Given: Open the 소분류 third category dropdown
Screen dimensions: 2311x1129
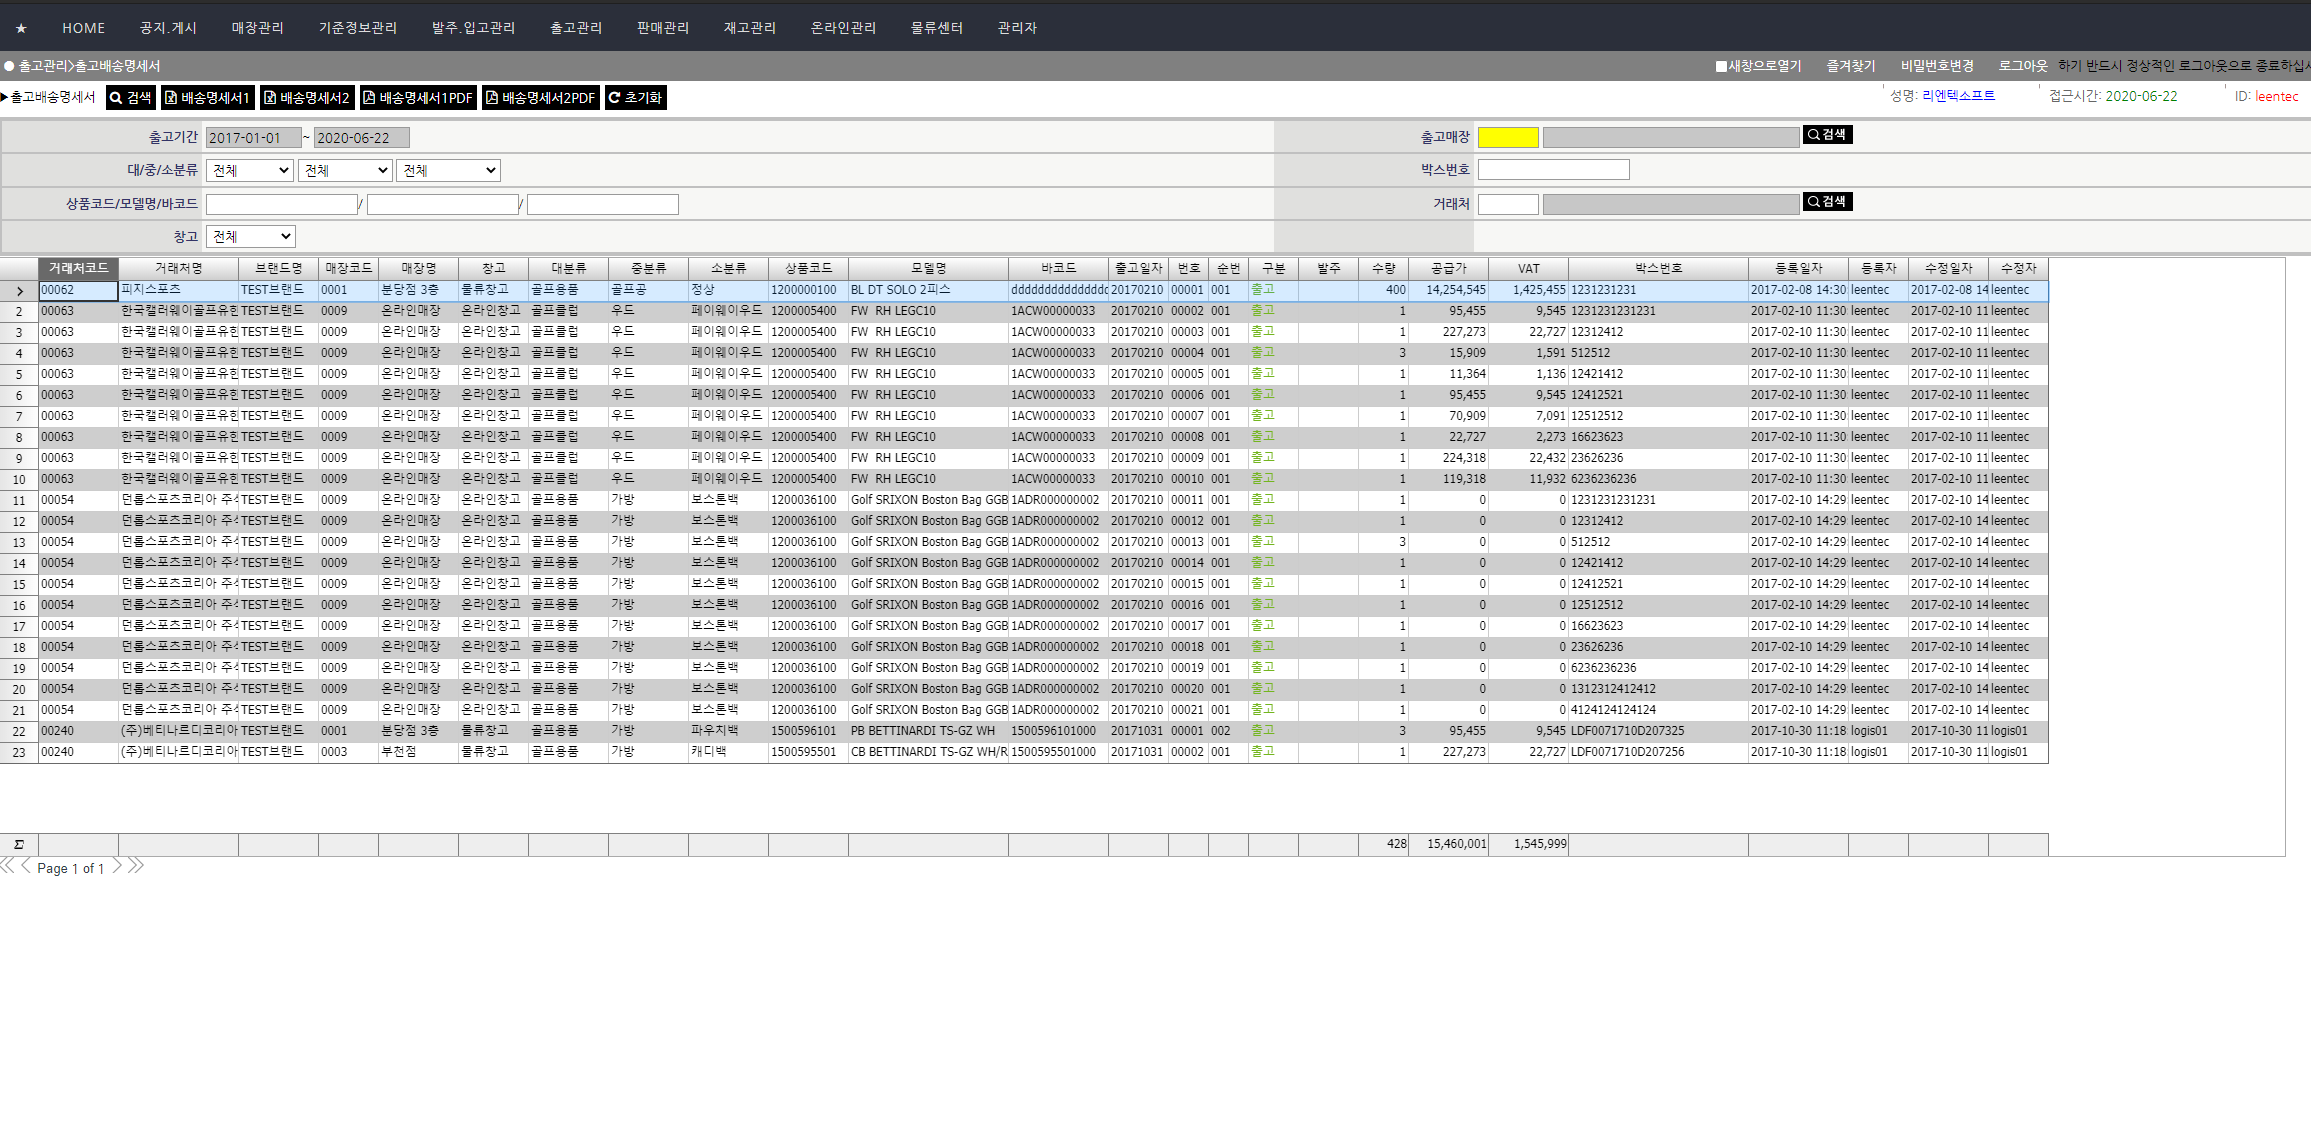Looking at the screenshot, I should click(x=447, y=171).
